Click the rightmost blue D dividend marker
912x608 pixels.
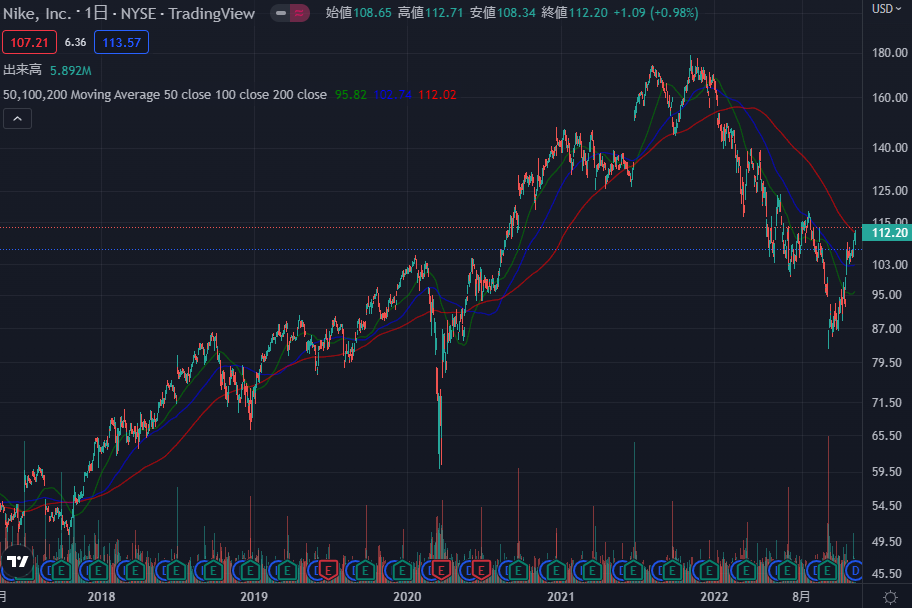point(854,571)
